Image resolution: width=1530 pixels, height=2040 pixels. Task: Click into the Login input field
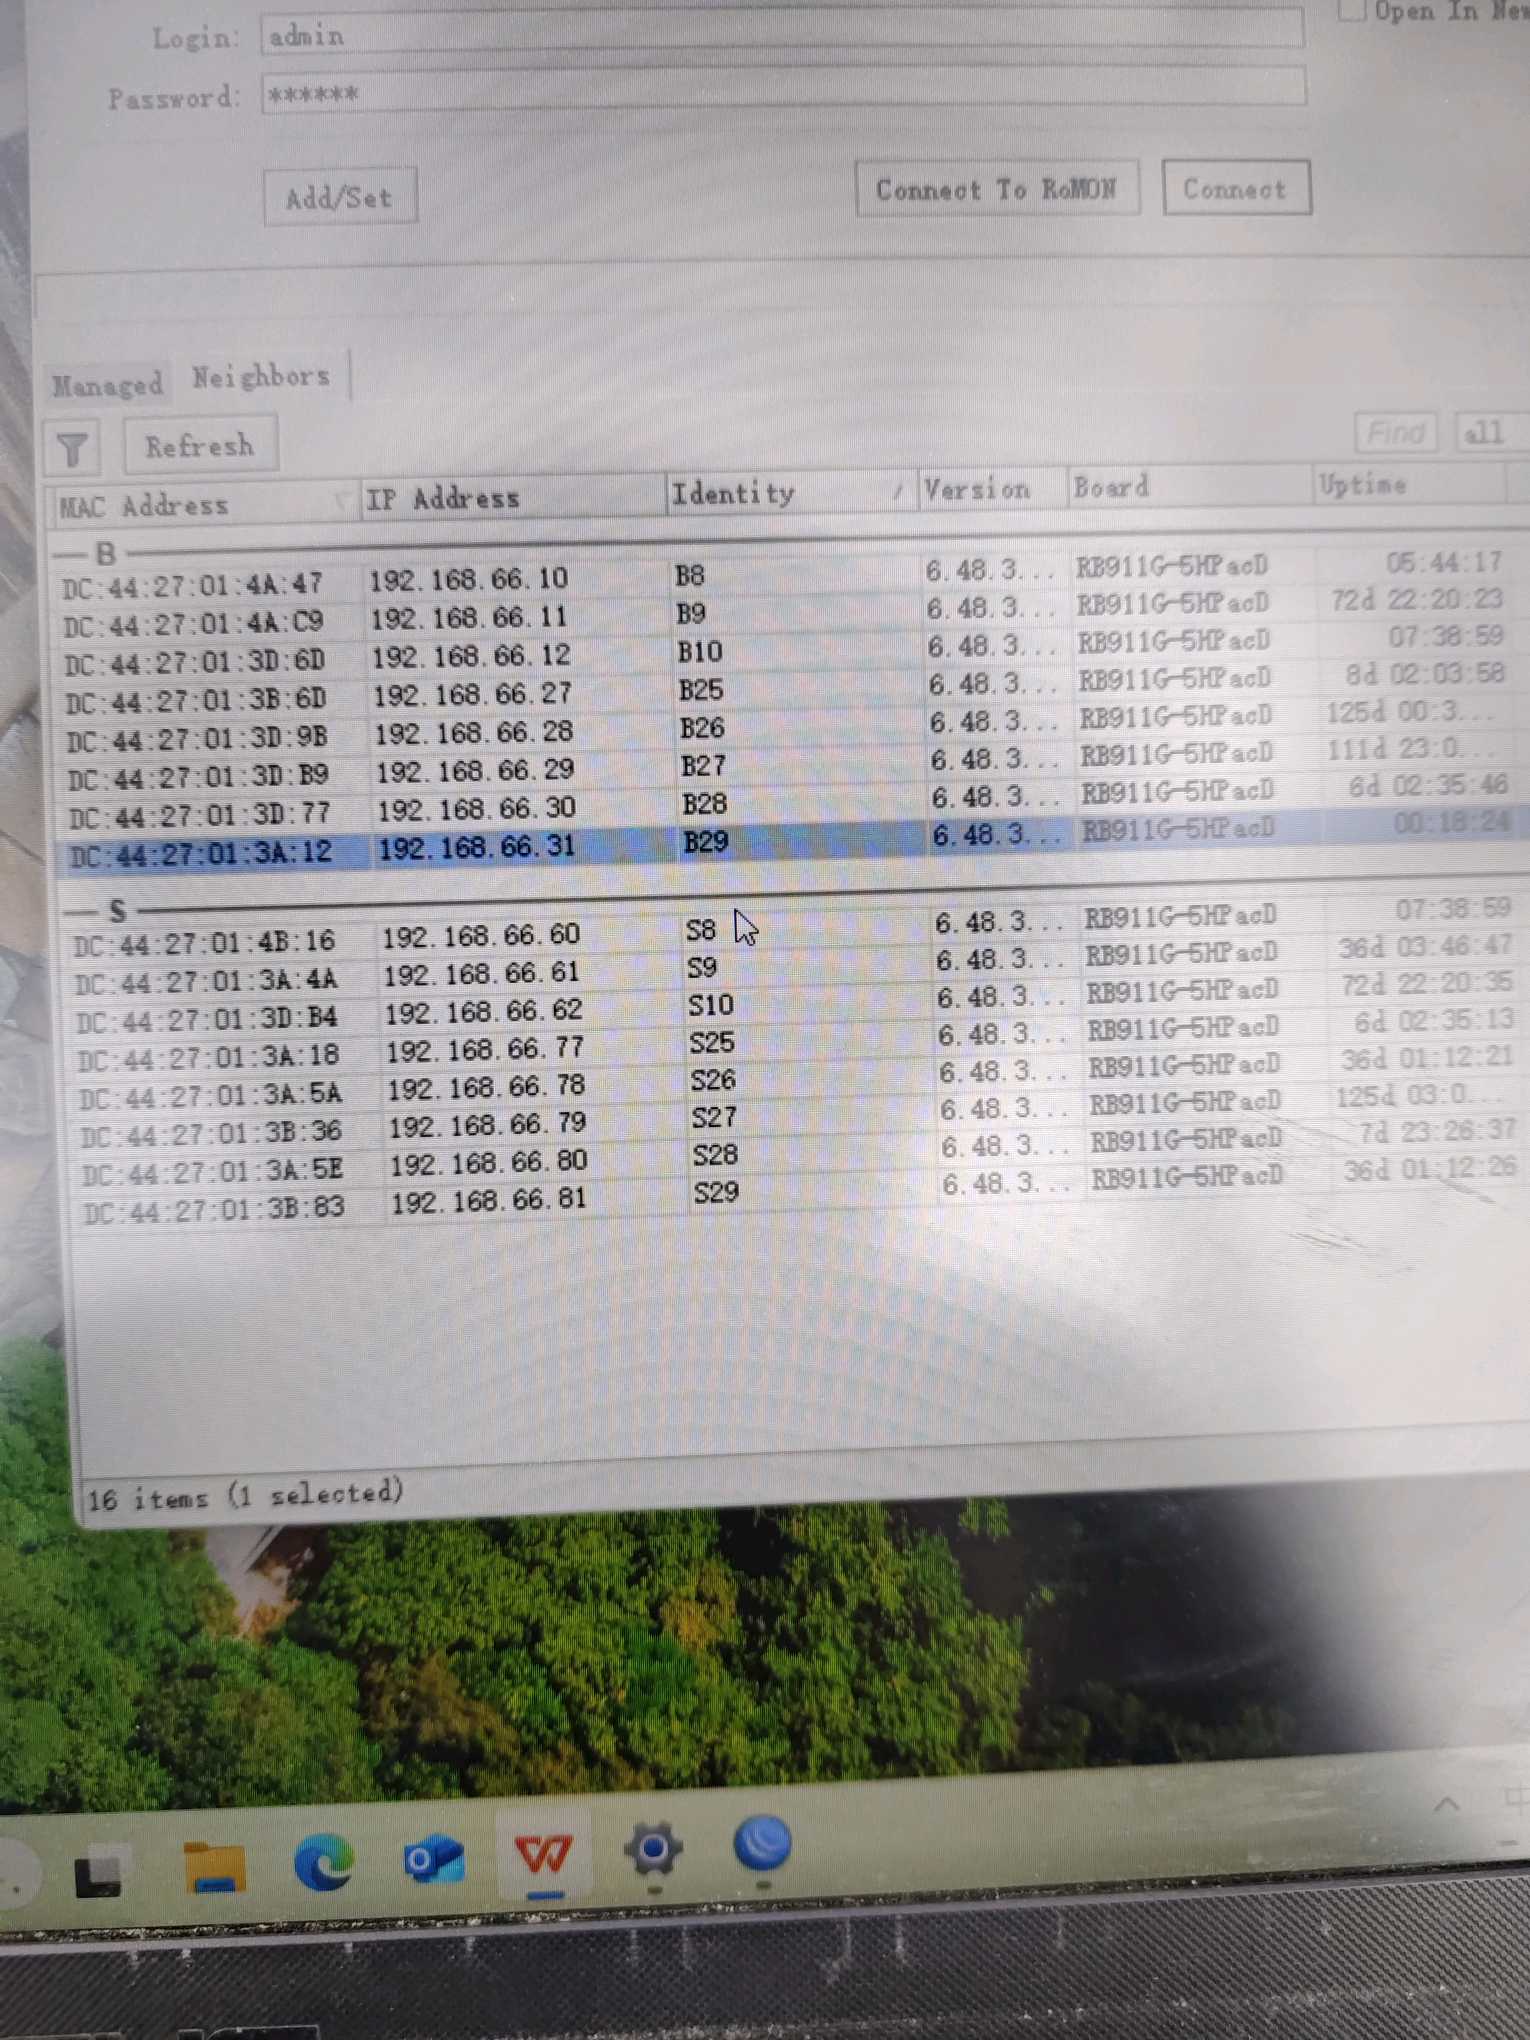pos(780,33)
